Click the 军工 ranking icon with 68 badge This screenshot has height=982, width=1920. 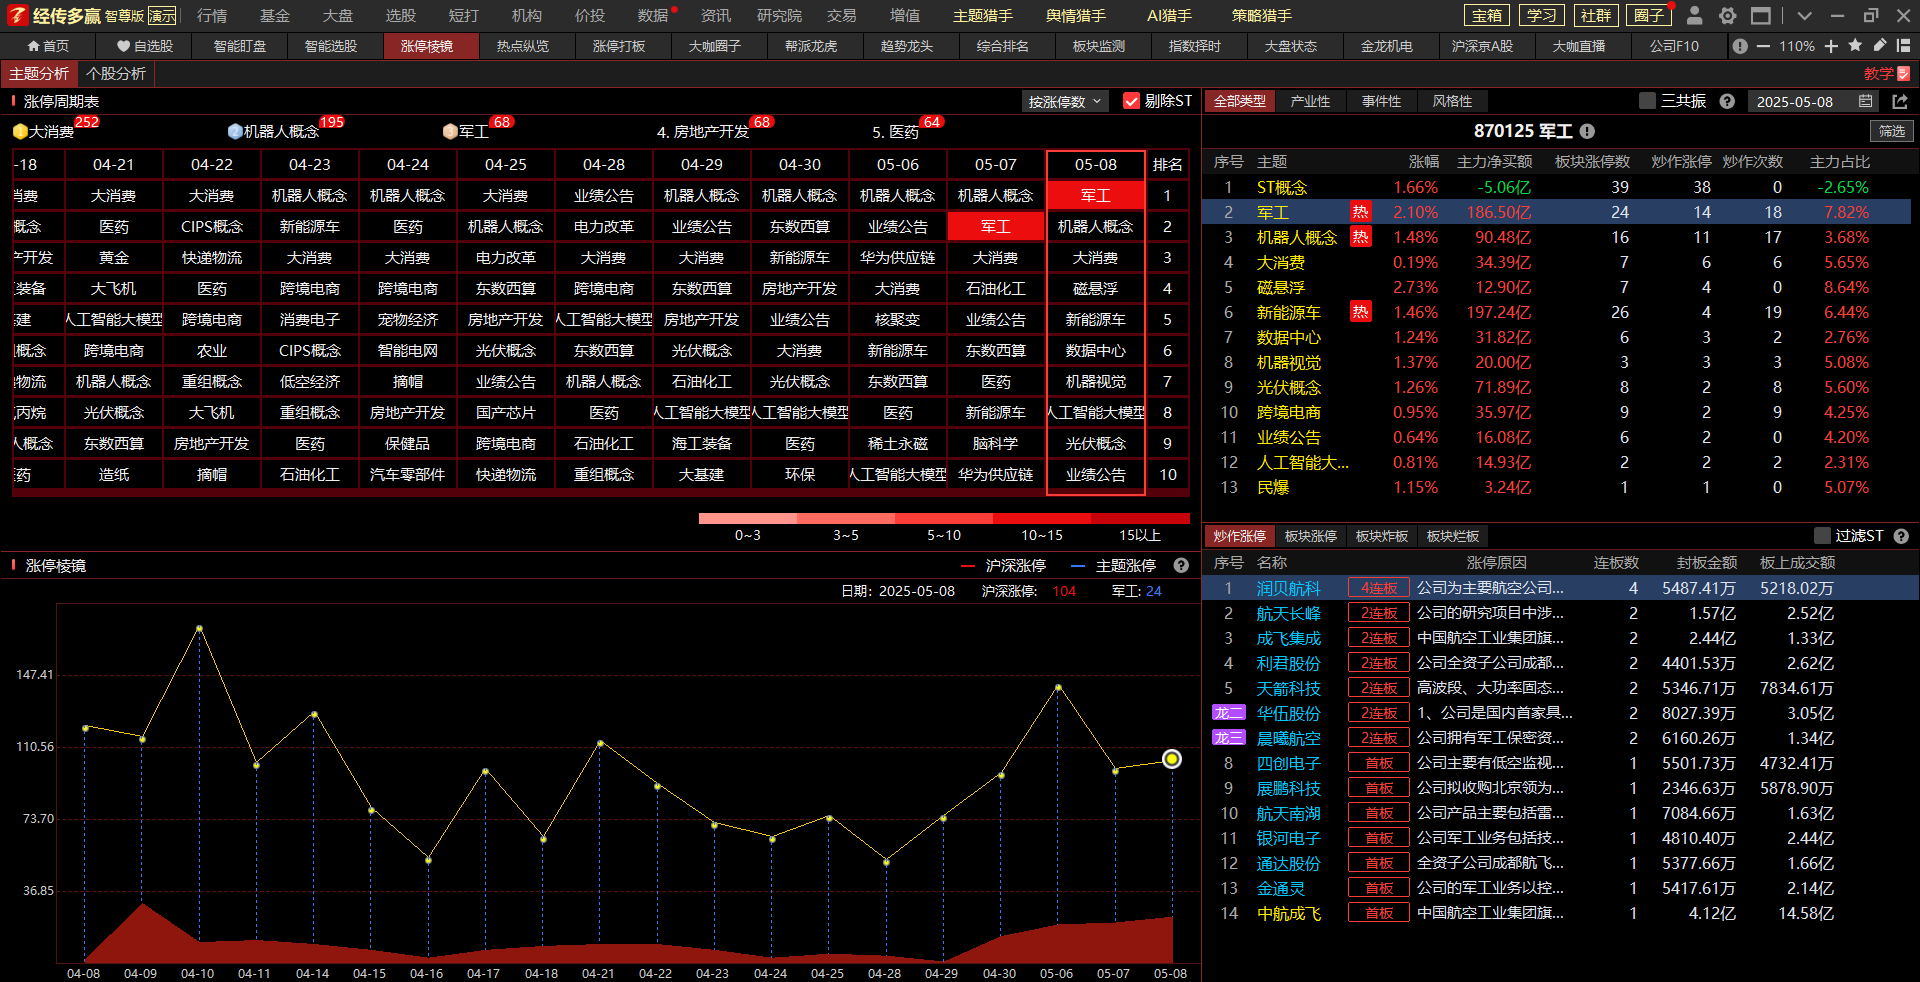pyautogui.click(x=450, y=131)
